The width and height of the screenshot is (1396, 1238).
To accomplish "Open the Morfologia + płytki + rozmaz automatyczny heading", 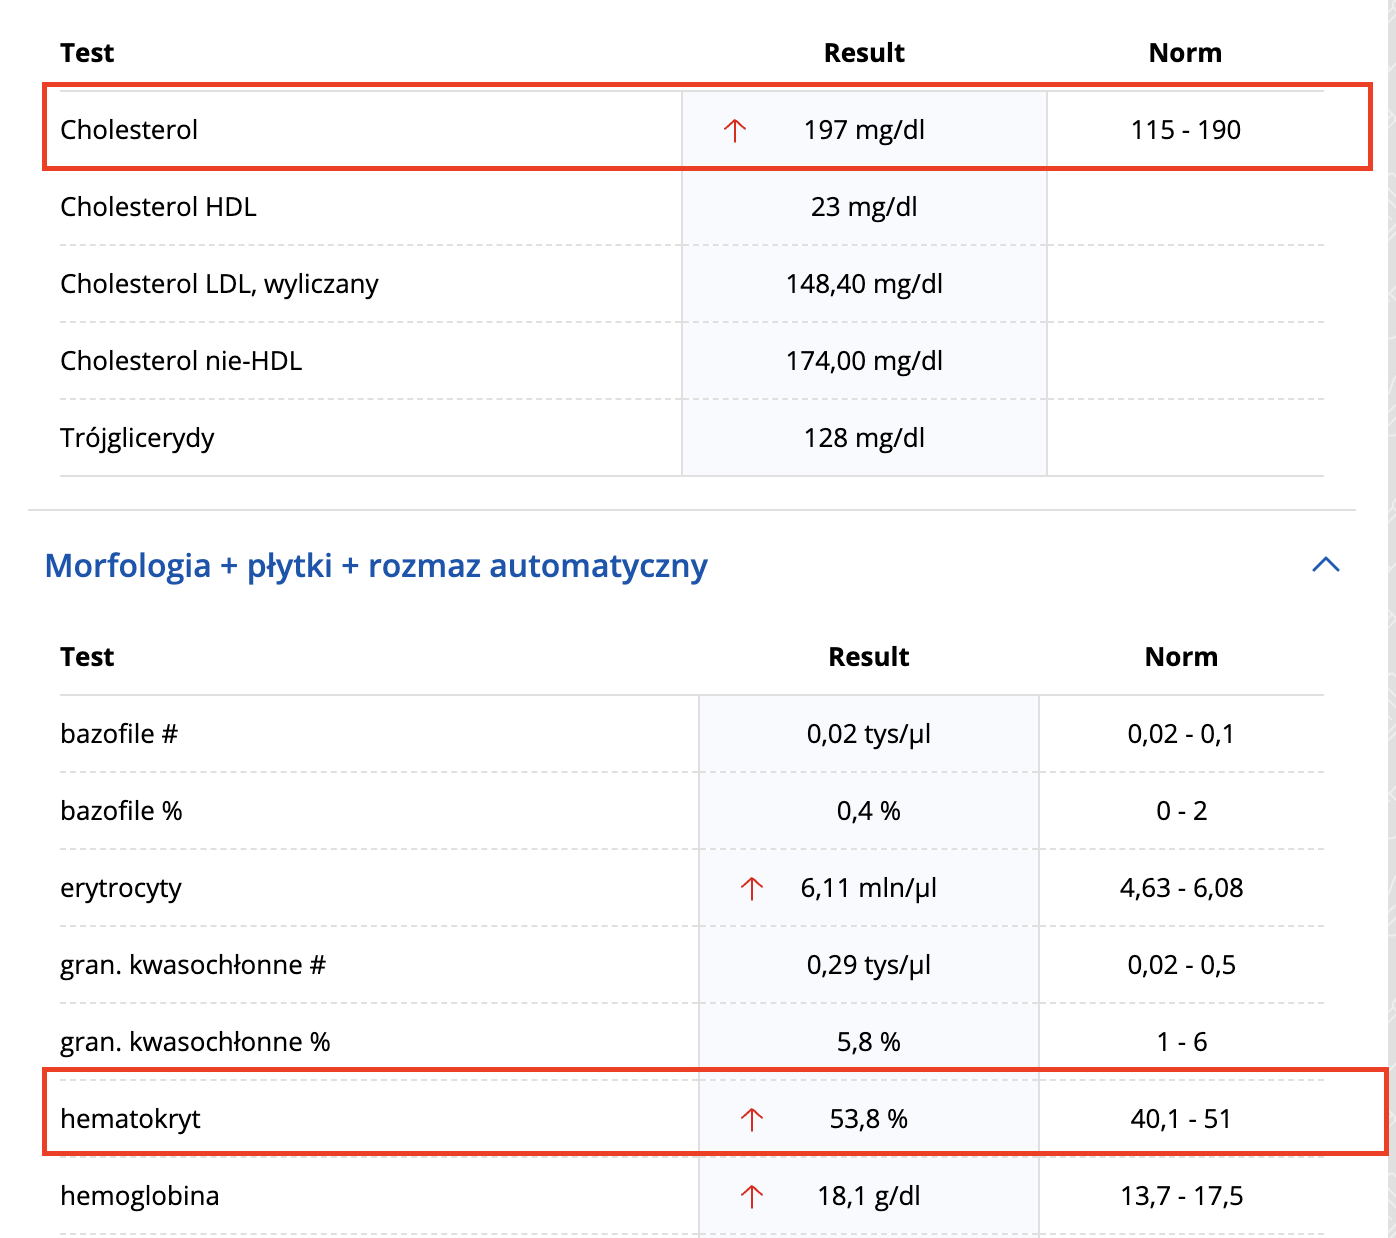I will pyautogui.click(x=376, y=566).
